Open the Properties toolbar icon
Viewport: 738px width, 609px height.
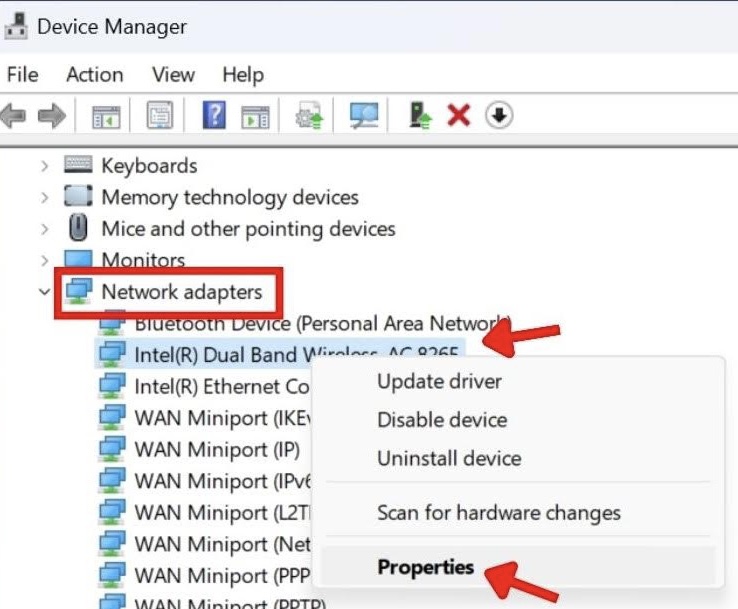pyautogui.click(x=160, y=115)
